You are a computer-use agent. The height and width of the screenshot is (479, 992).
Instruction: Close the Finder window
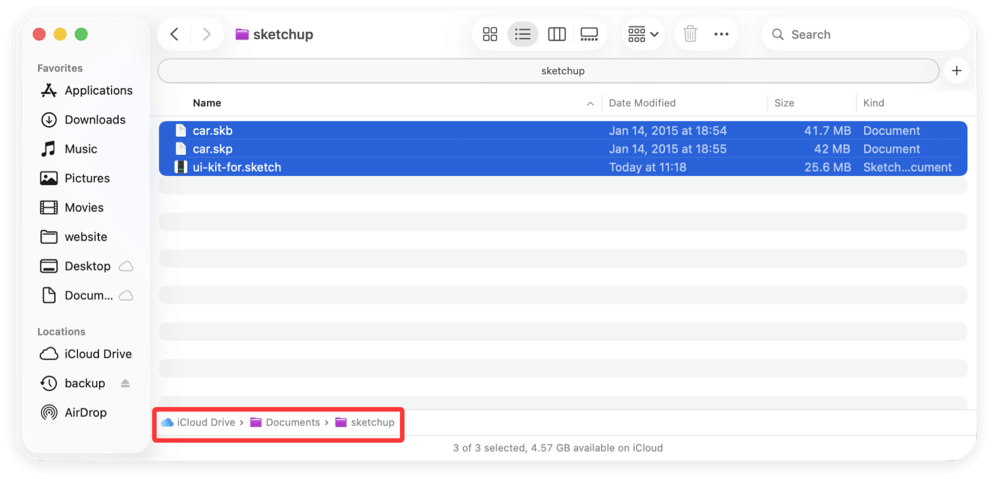(39, 34)
